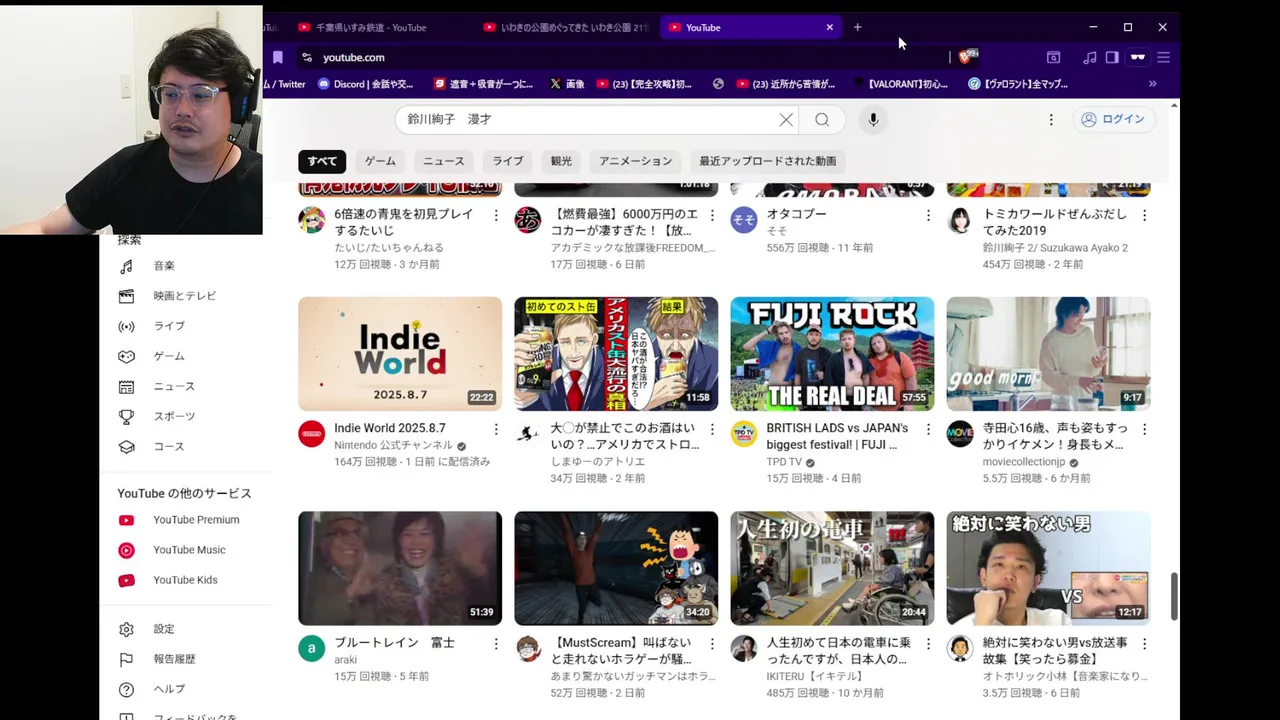Select the ニュース filter chip

(x=444, y=161)
